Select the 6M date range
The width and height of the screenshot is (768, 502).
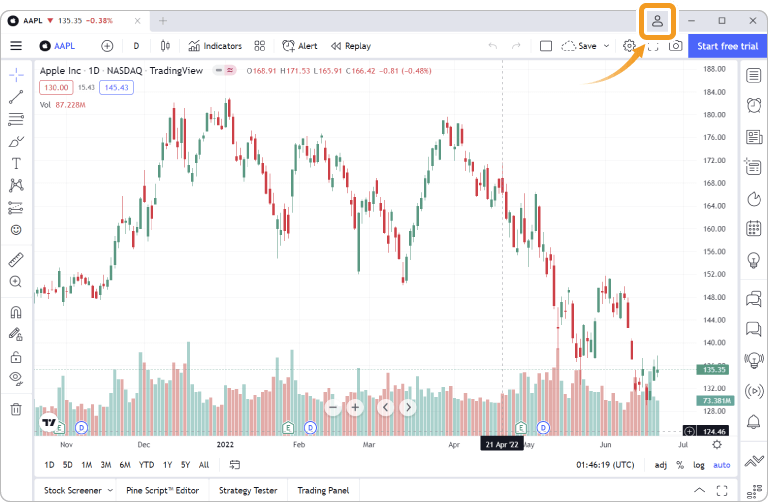click(125, 465)
